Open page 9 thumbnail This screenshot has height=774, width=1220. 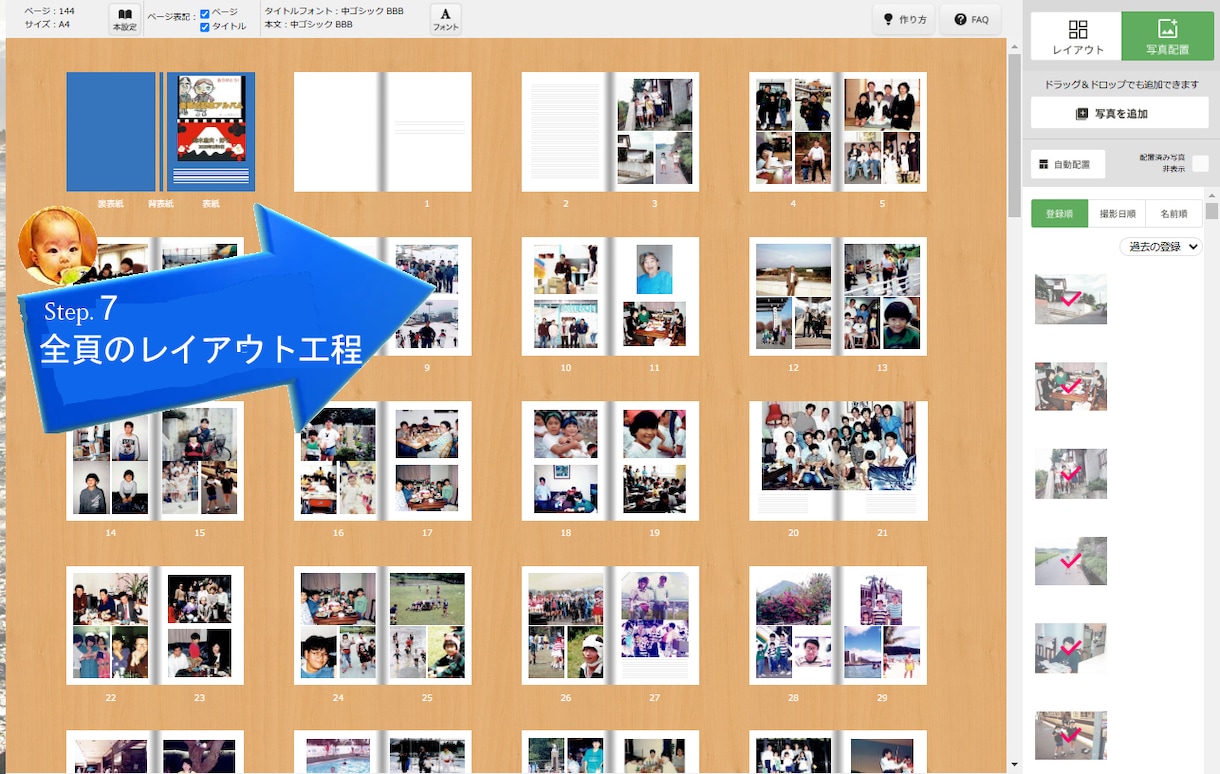(427, 296)
